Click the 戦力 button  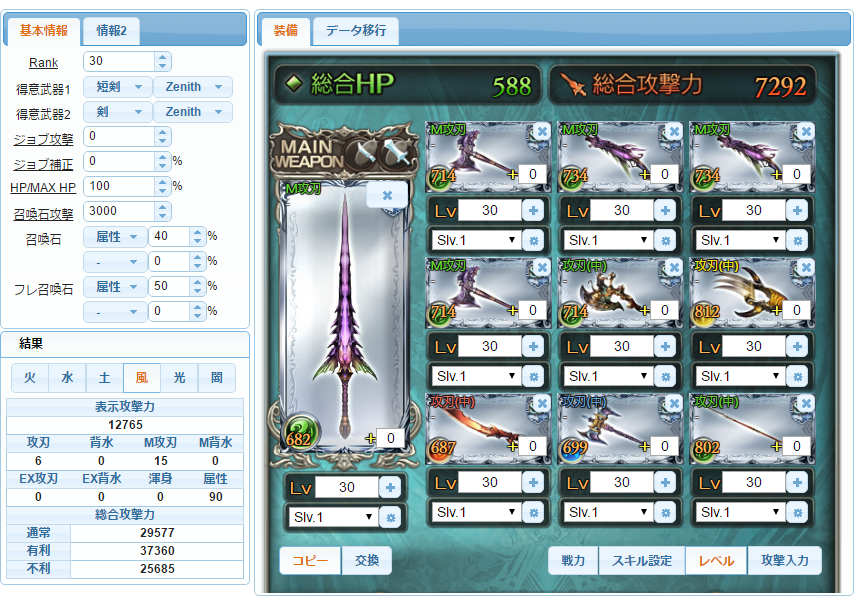click(573, 560)
